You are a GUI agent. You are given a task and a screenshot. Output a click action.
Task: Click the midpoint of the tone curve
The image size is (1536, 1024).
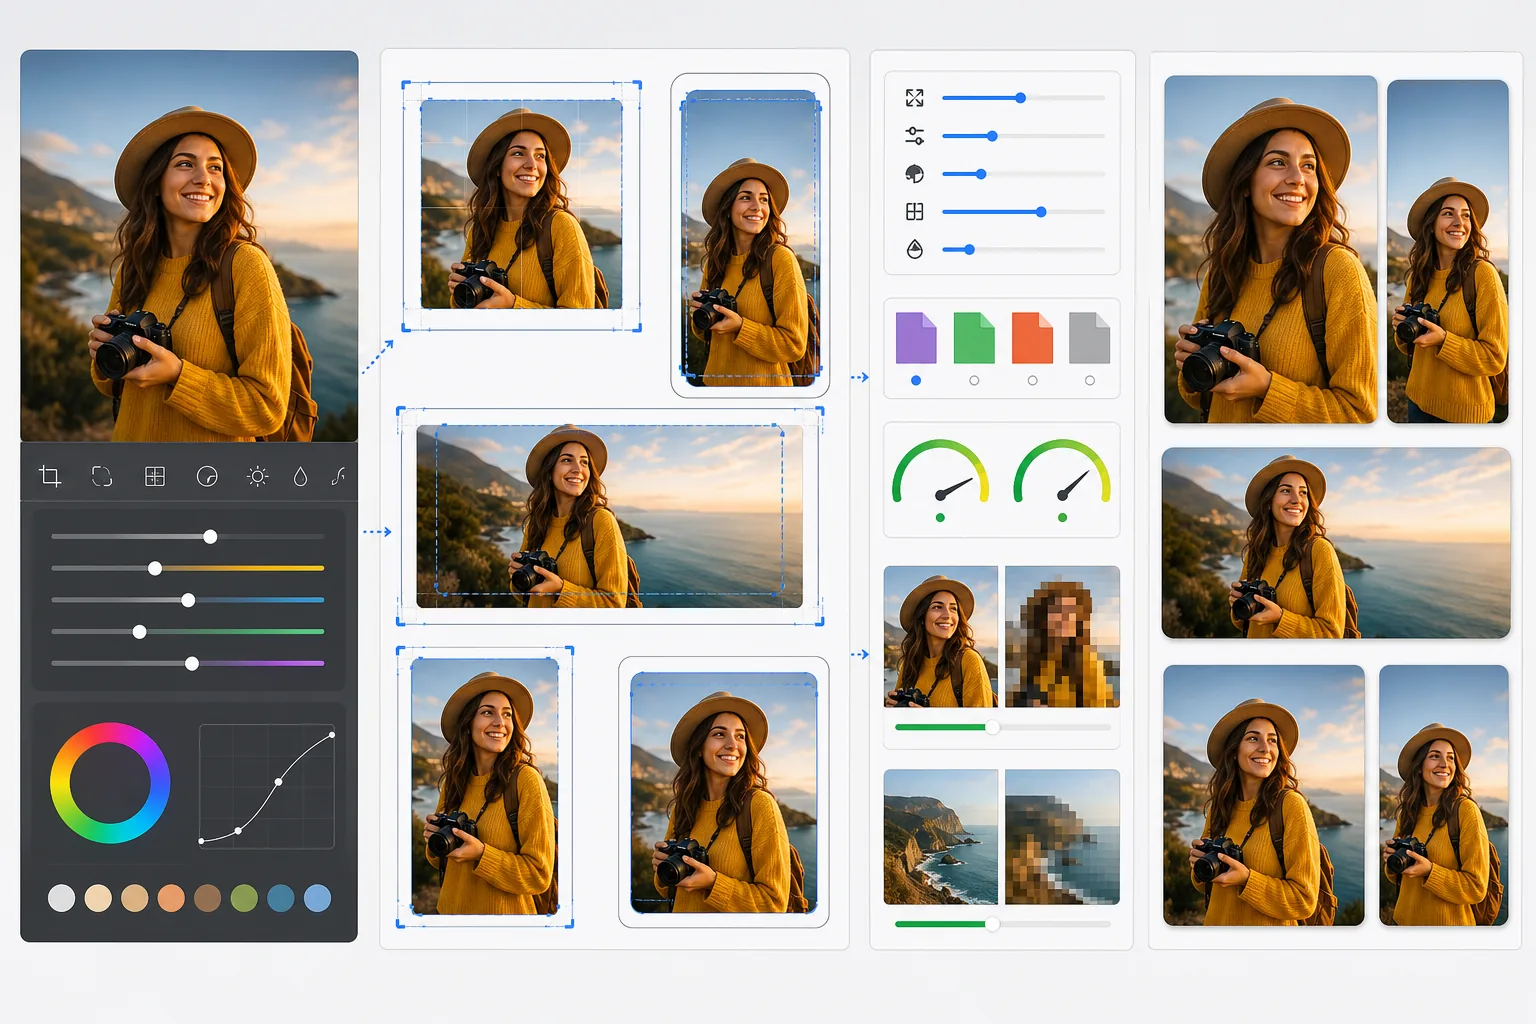point(278,782)
